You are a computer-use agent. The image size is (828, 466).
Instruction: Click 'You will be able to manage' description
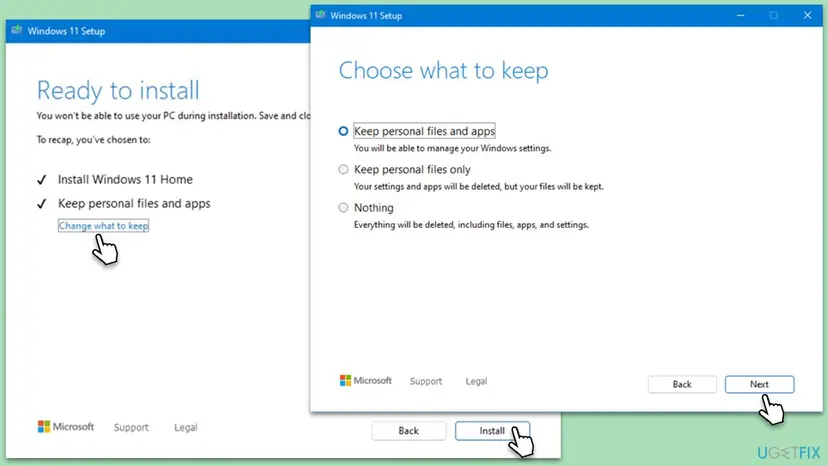(x=453, y=148)
